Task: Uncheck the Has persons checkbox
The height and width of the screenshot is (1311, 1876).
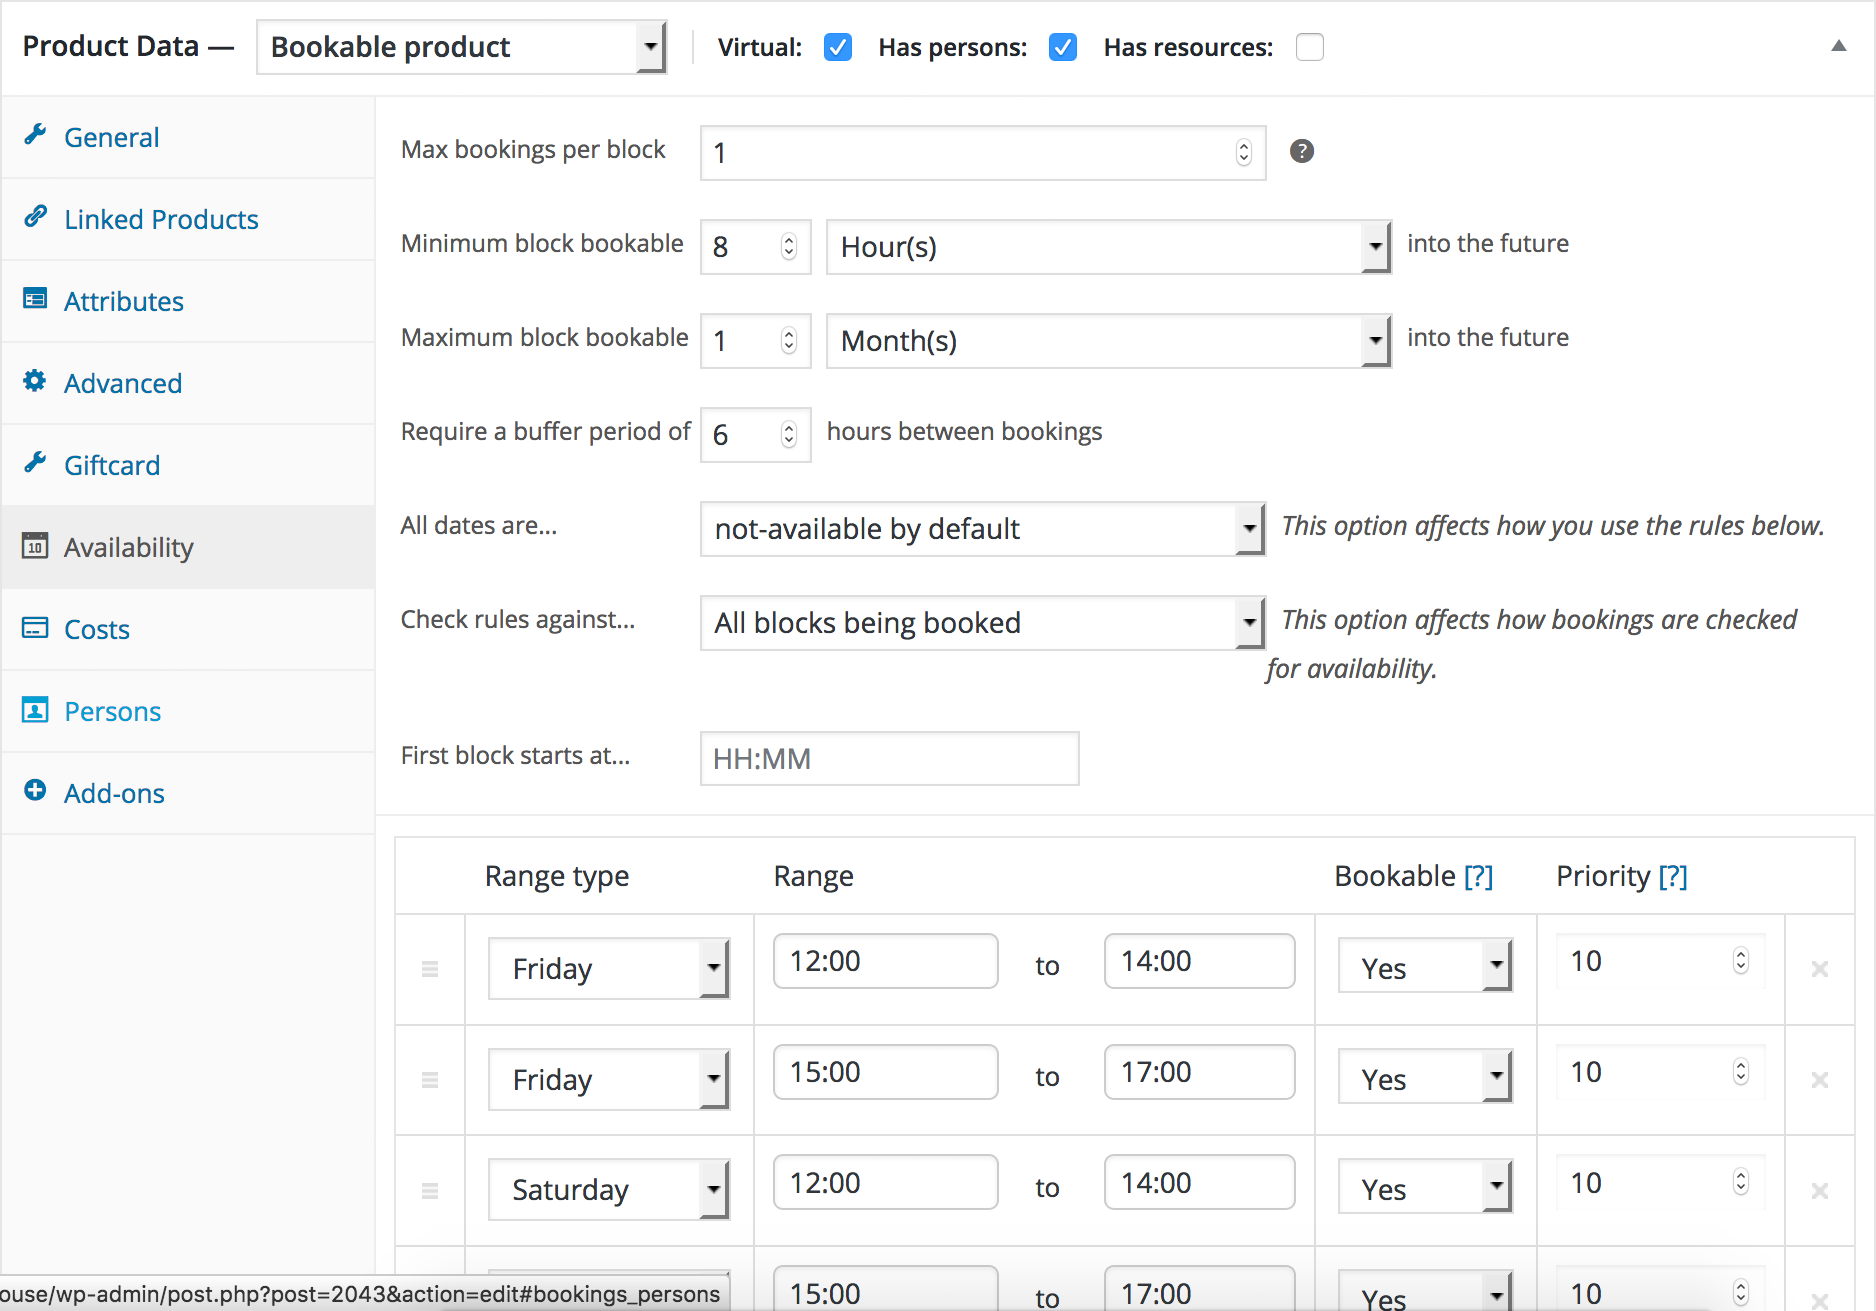Action: pyautogui.click(x=1063, y=47)
